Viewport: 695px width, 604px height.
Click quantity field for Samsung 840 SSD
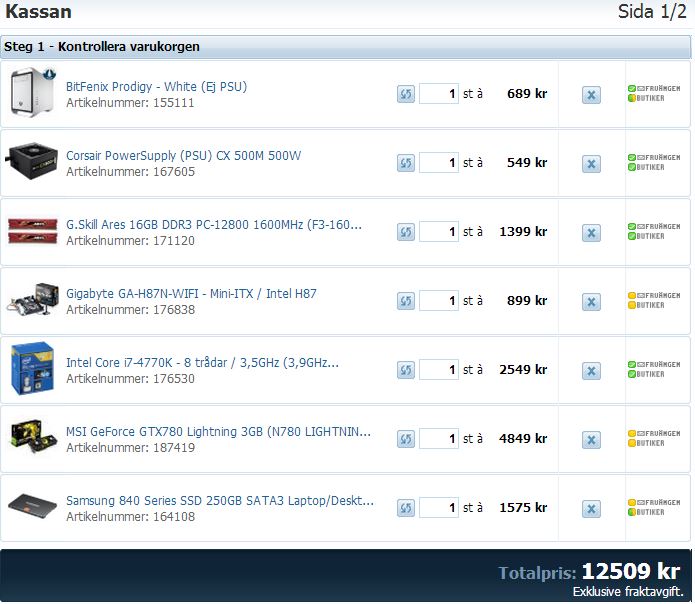tap(439, 508)
